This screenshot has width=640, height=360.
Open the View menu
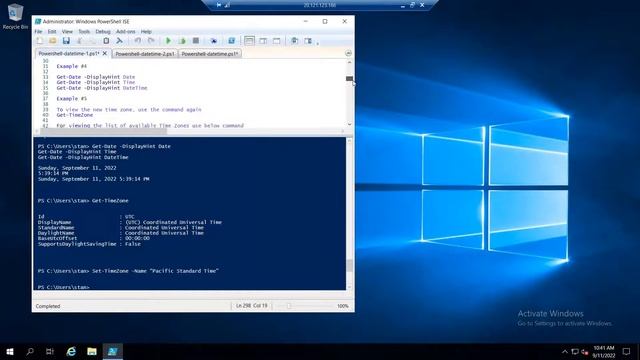point(67,31)
